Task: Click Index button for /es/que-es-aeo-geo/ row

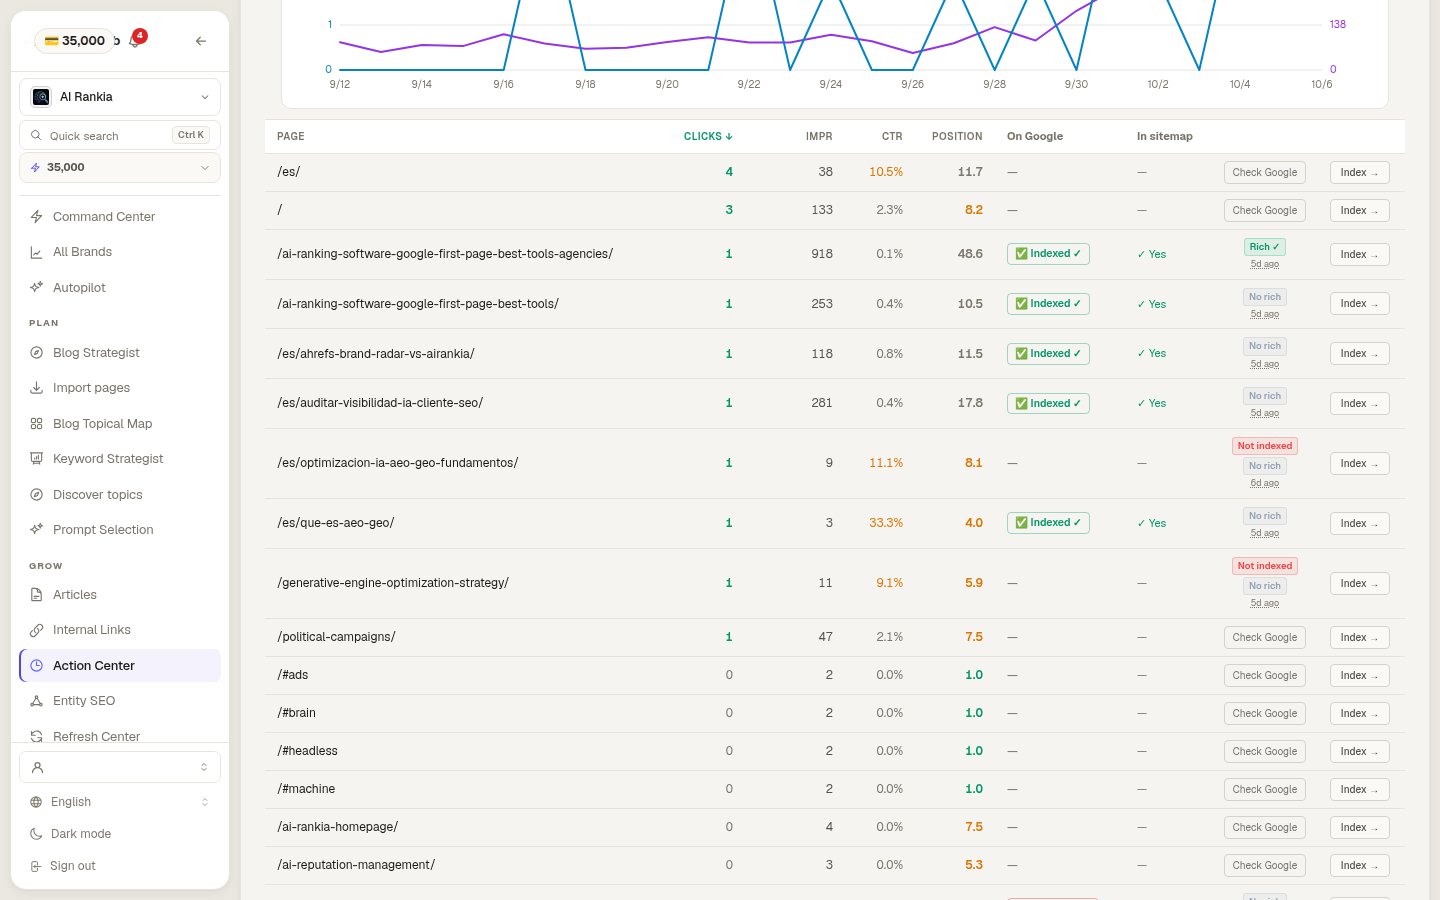Action: (1360, 523)
